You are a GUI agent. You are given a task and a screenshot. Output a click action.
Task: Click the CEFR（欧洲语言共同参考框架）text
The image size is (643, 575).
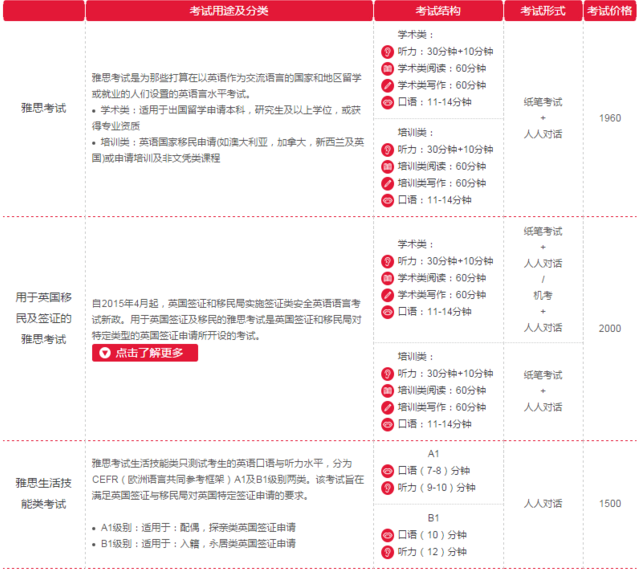[x=160, y=479]
